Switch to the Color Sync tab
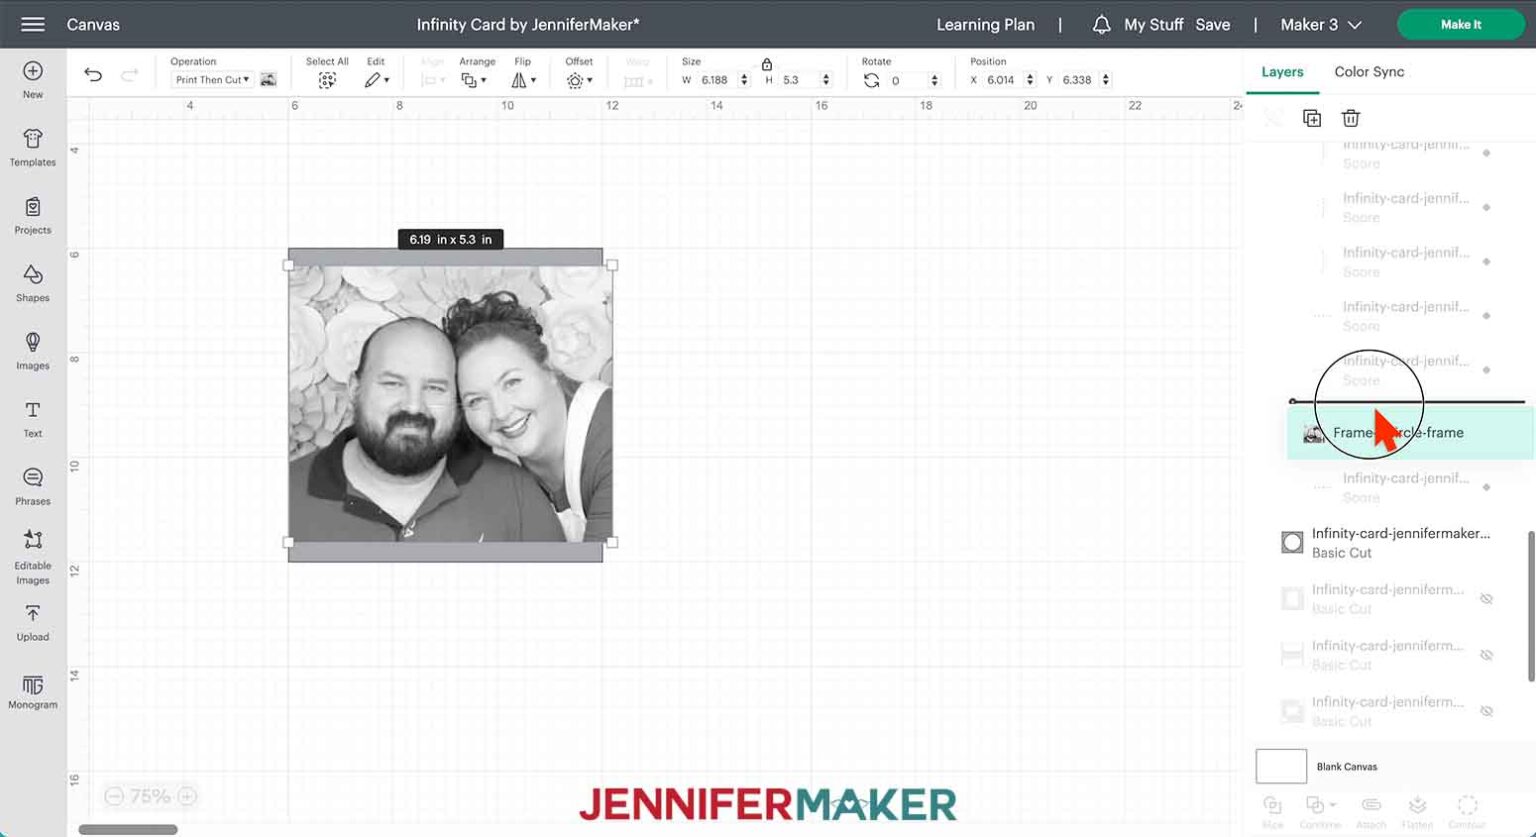Image resolution: width=1536 pixels, height=837 pixels. 1369,72
